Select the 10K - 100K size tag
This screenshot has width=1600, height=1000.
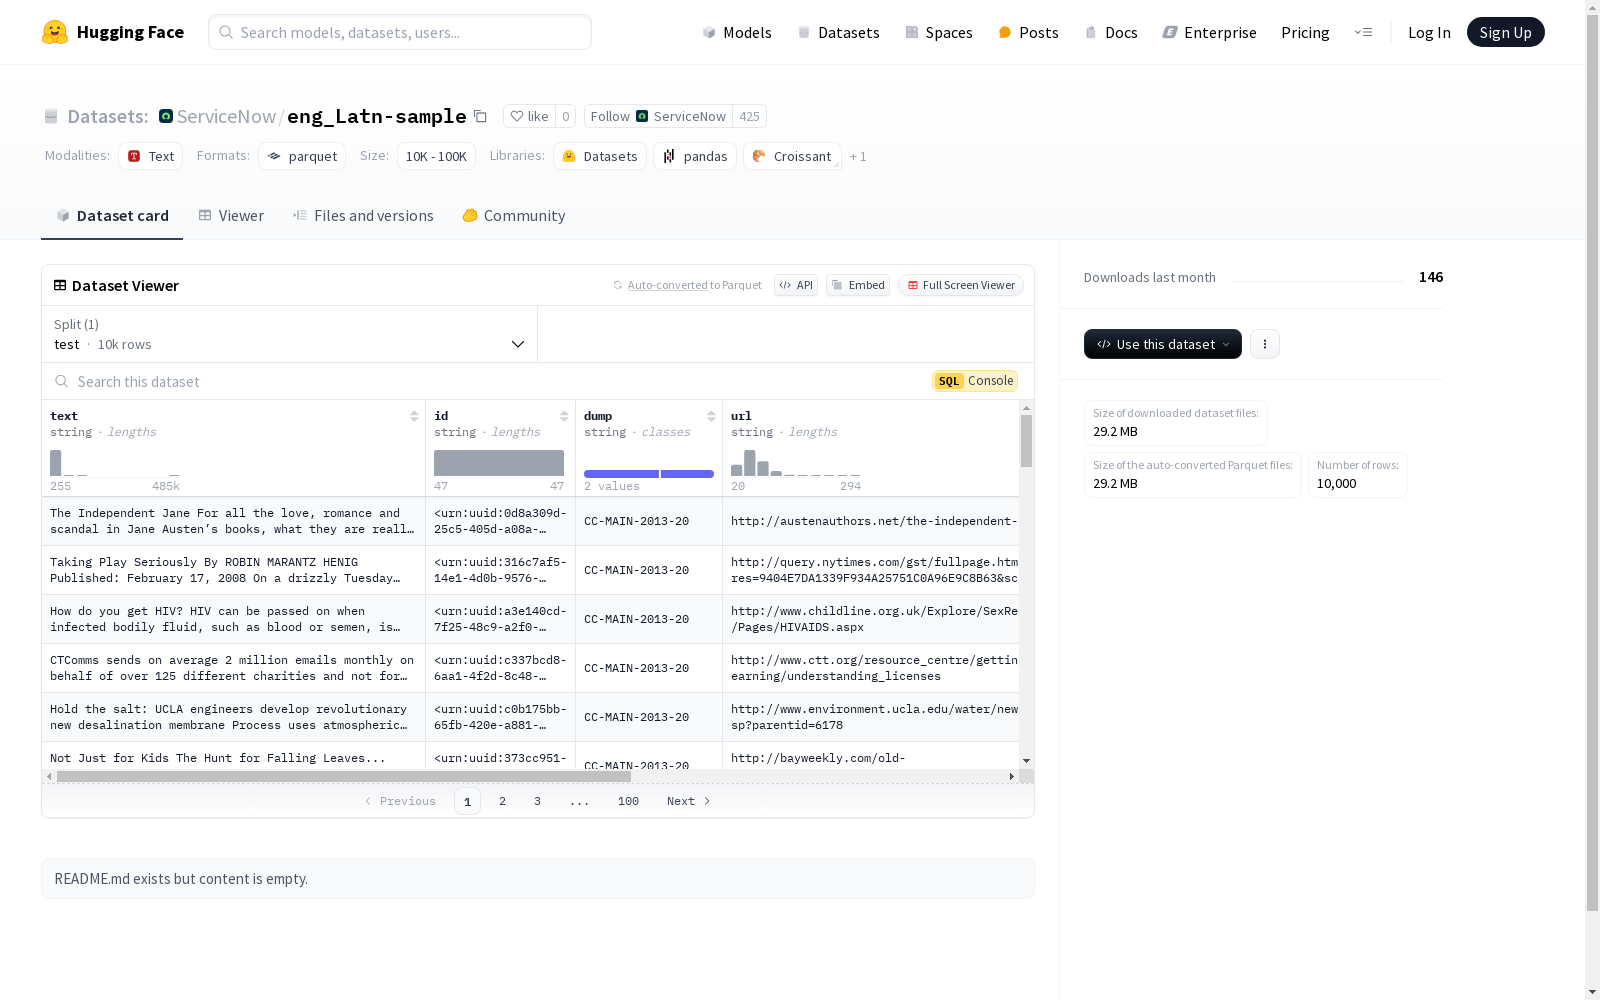(436, 156)
